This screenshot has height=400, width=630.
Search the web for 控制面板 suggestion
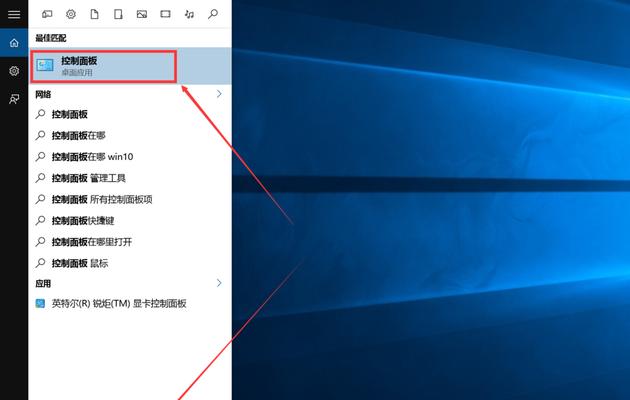click(x=130, y=114)
